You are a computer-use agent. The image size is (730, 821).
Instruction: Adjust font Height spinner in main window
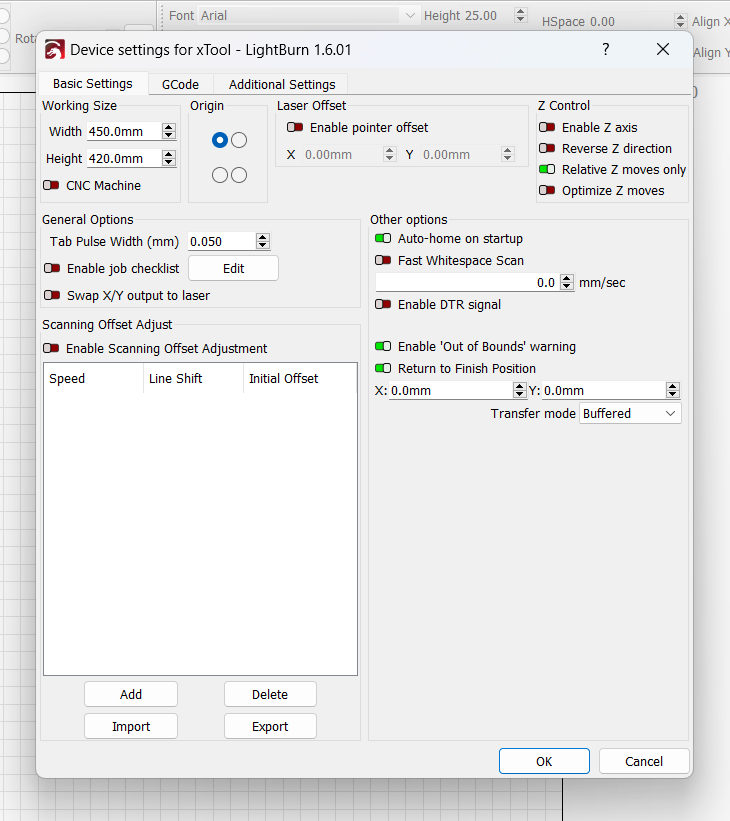(521, 15)
